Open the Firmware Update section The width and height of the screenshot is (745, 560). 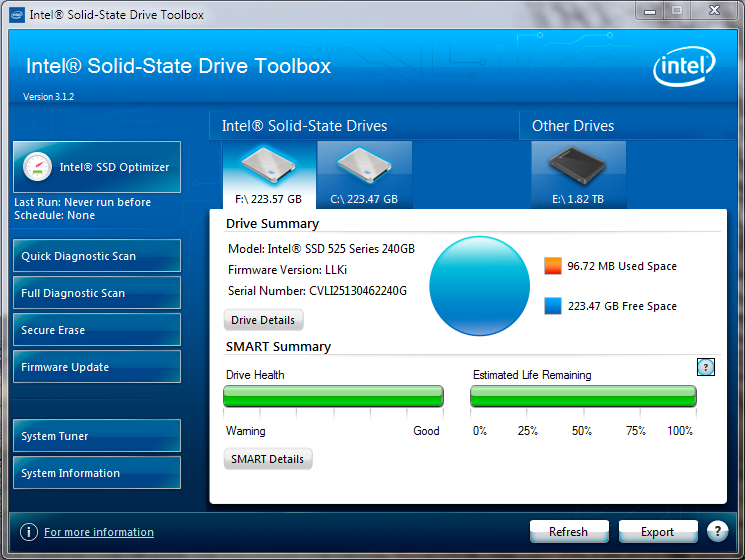point(96,367)
